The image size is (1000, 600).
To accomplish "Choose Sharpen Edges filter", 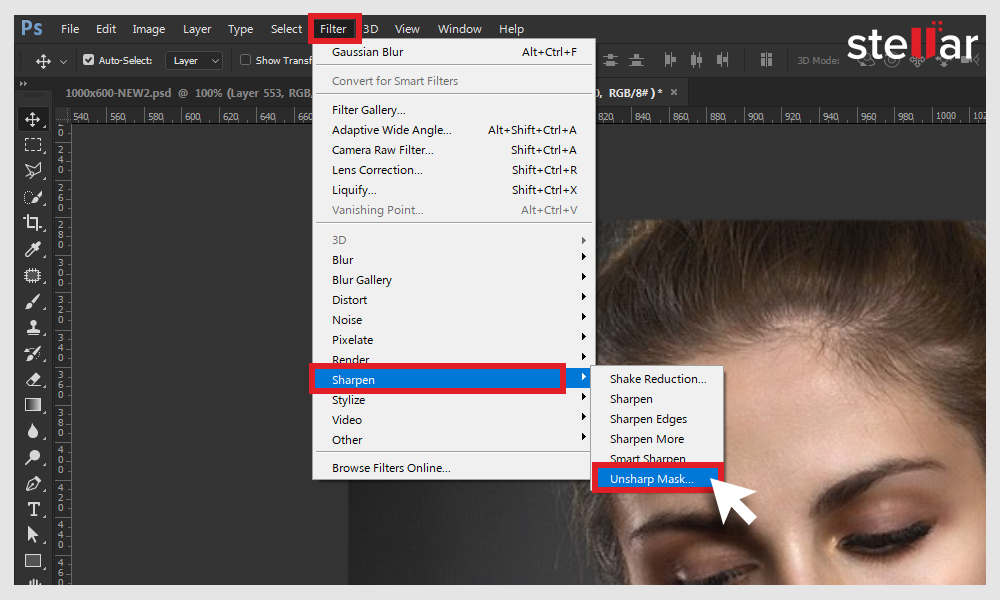I will pos(658,419).
